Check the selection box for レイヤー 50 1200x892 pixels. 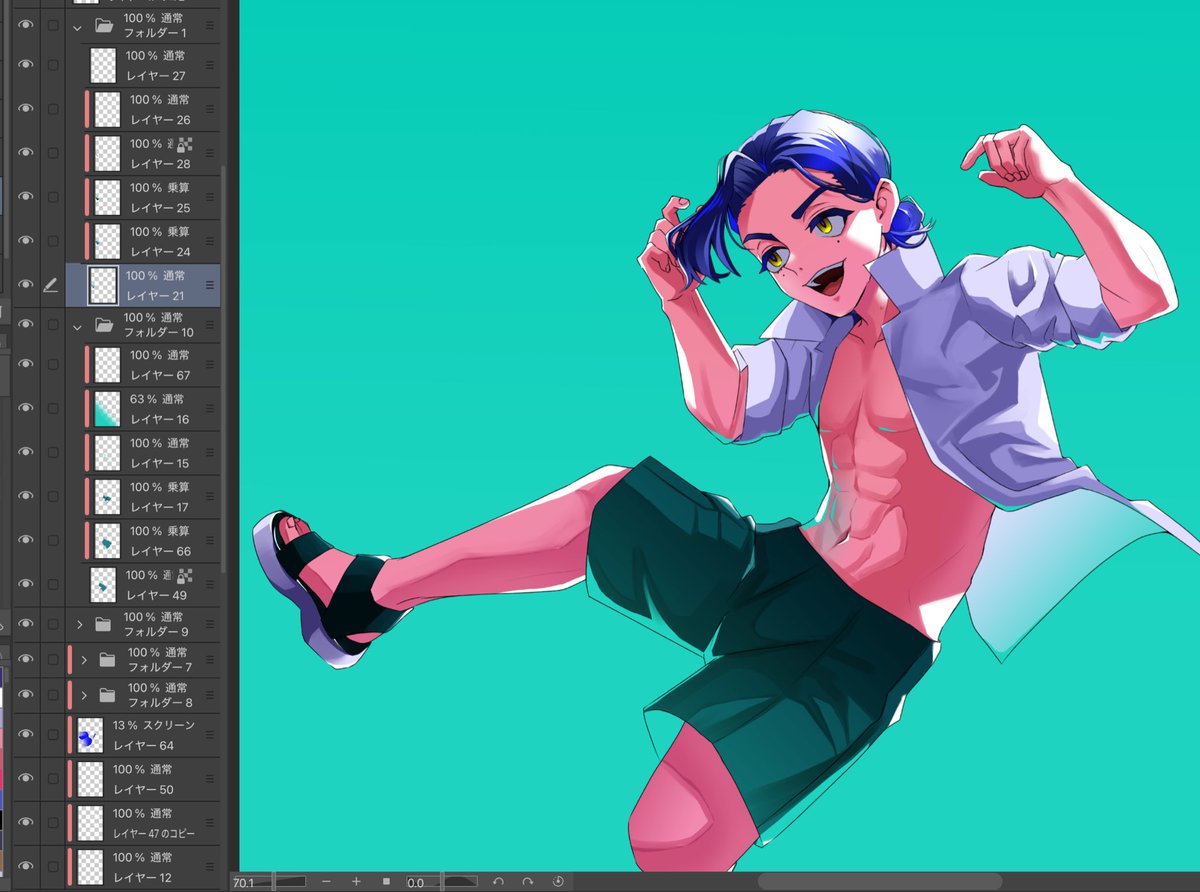coord(53,779)
